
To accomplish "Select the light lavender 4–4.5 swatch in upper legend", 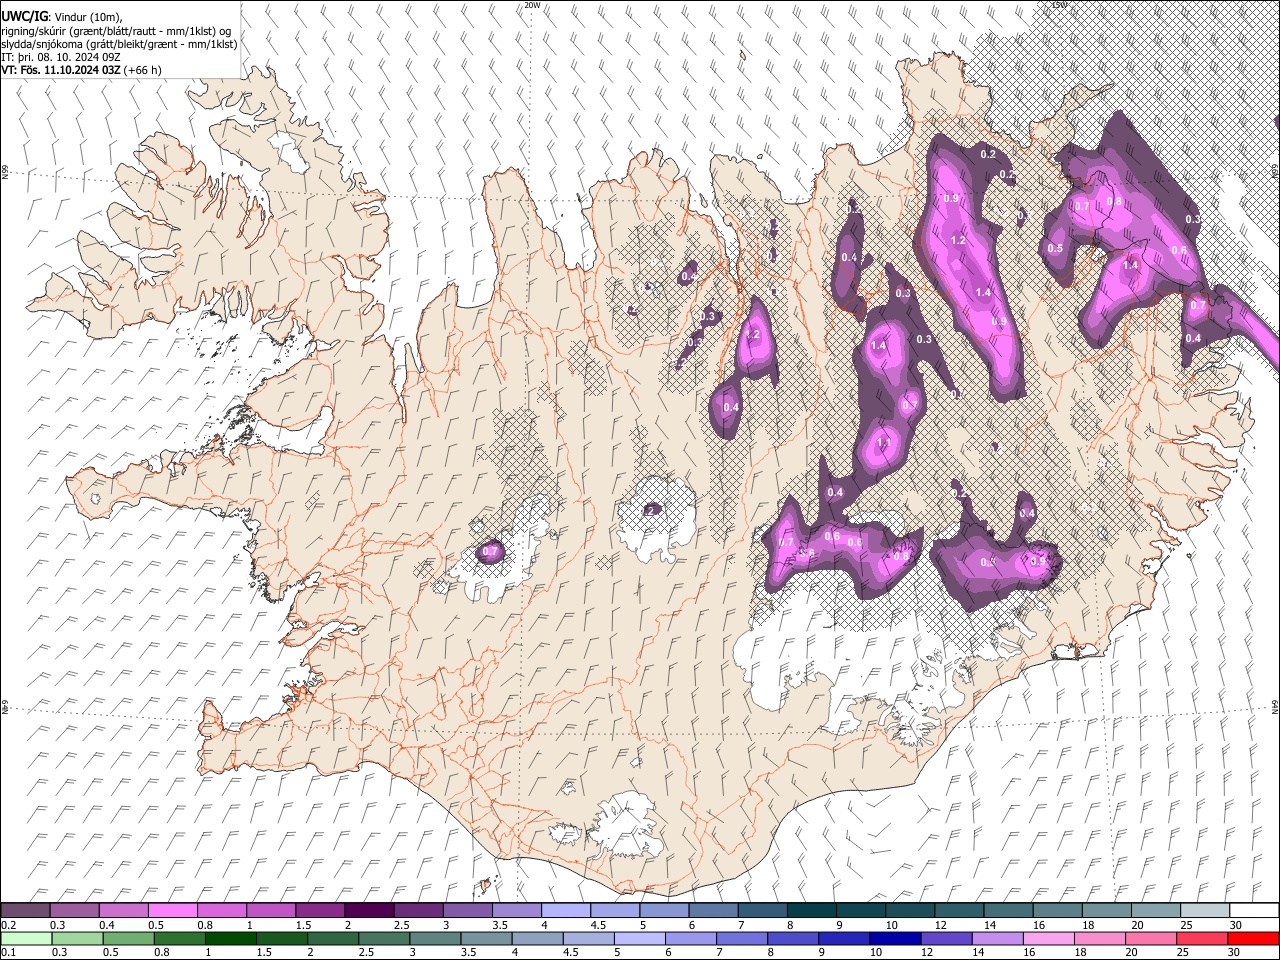I will pos(566,911).
